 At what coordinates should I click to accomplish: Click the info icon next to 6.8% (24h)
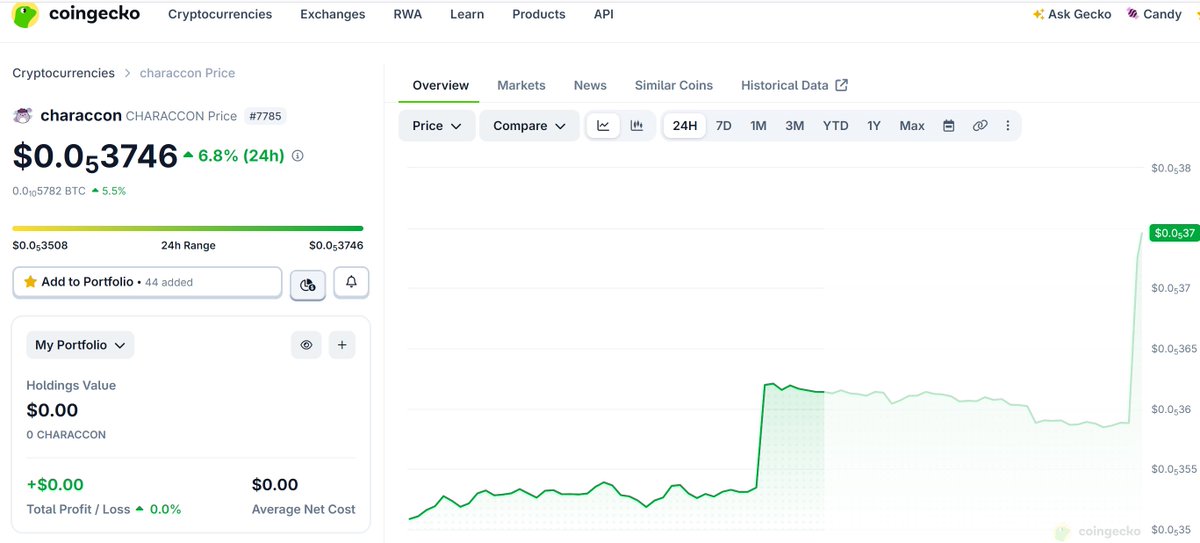[x=297, y=156]
